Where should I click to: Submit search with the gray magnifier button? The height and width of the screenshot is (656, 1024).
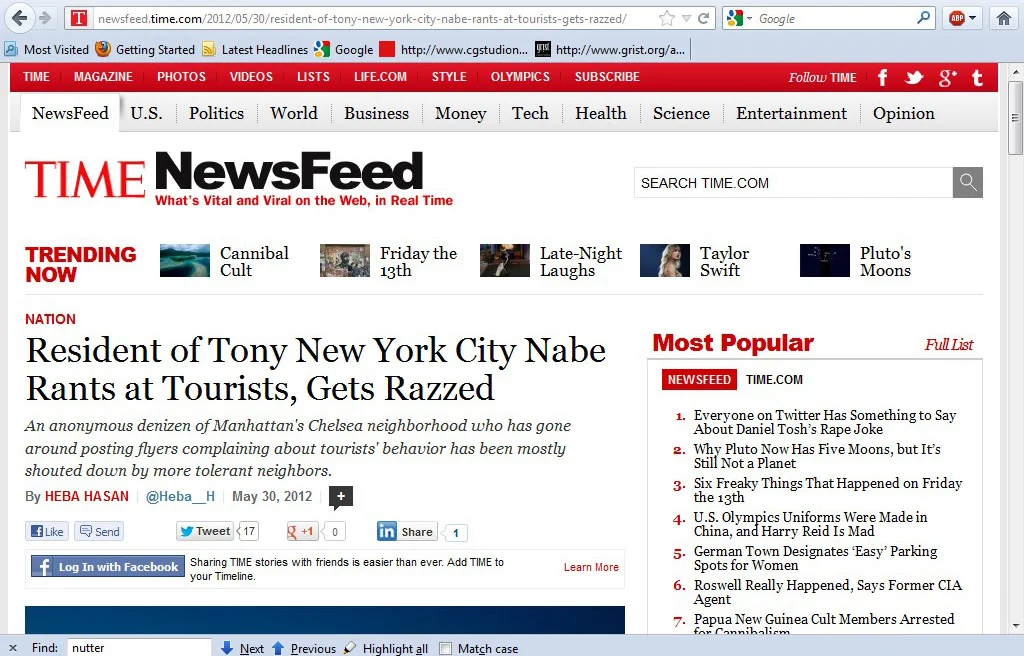pos(968,182)
